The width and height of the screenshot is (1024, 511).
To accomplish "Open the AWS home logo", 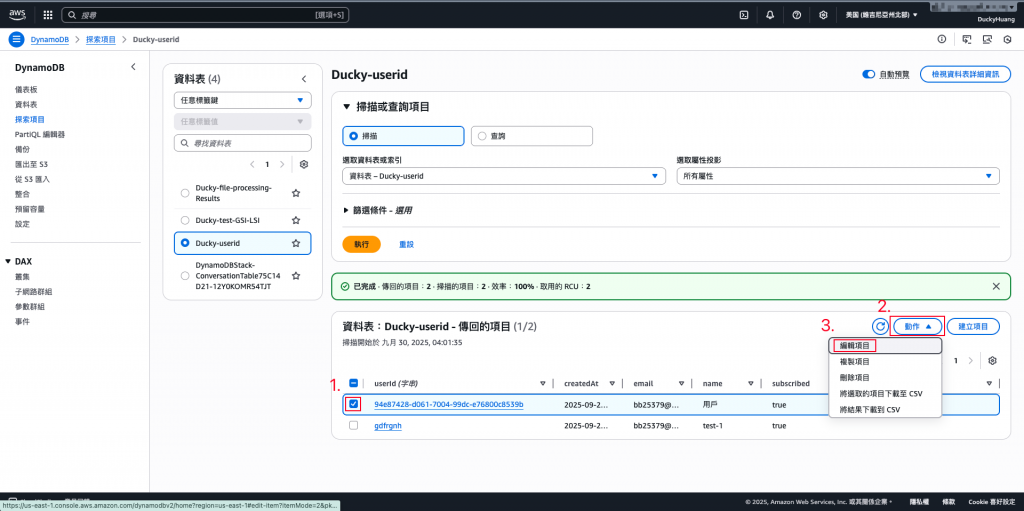I will coord(17,14).
